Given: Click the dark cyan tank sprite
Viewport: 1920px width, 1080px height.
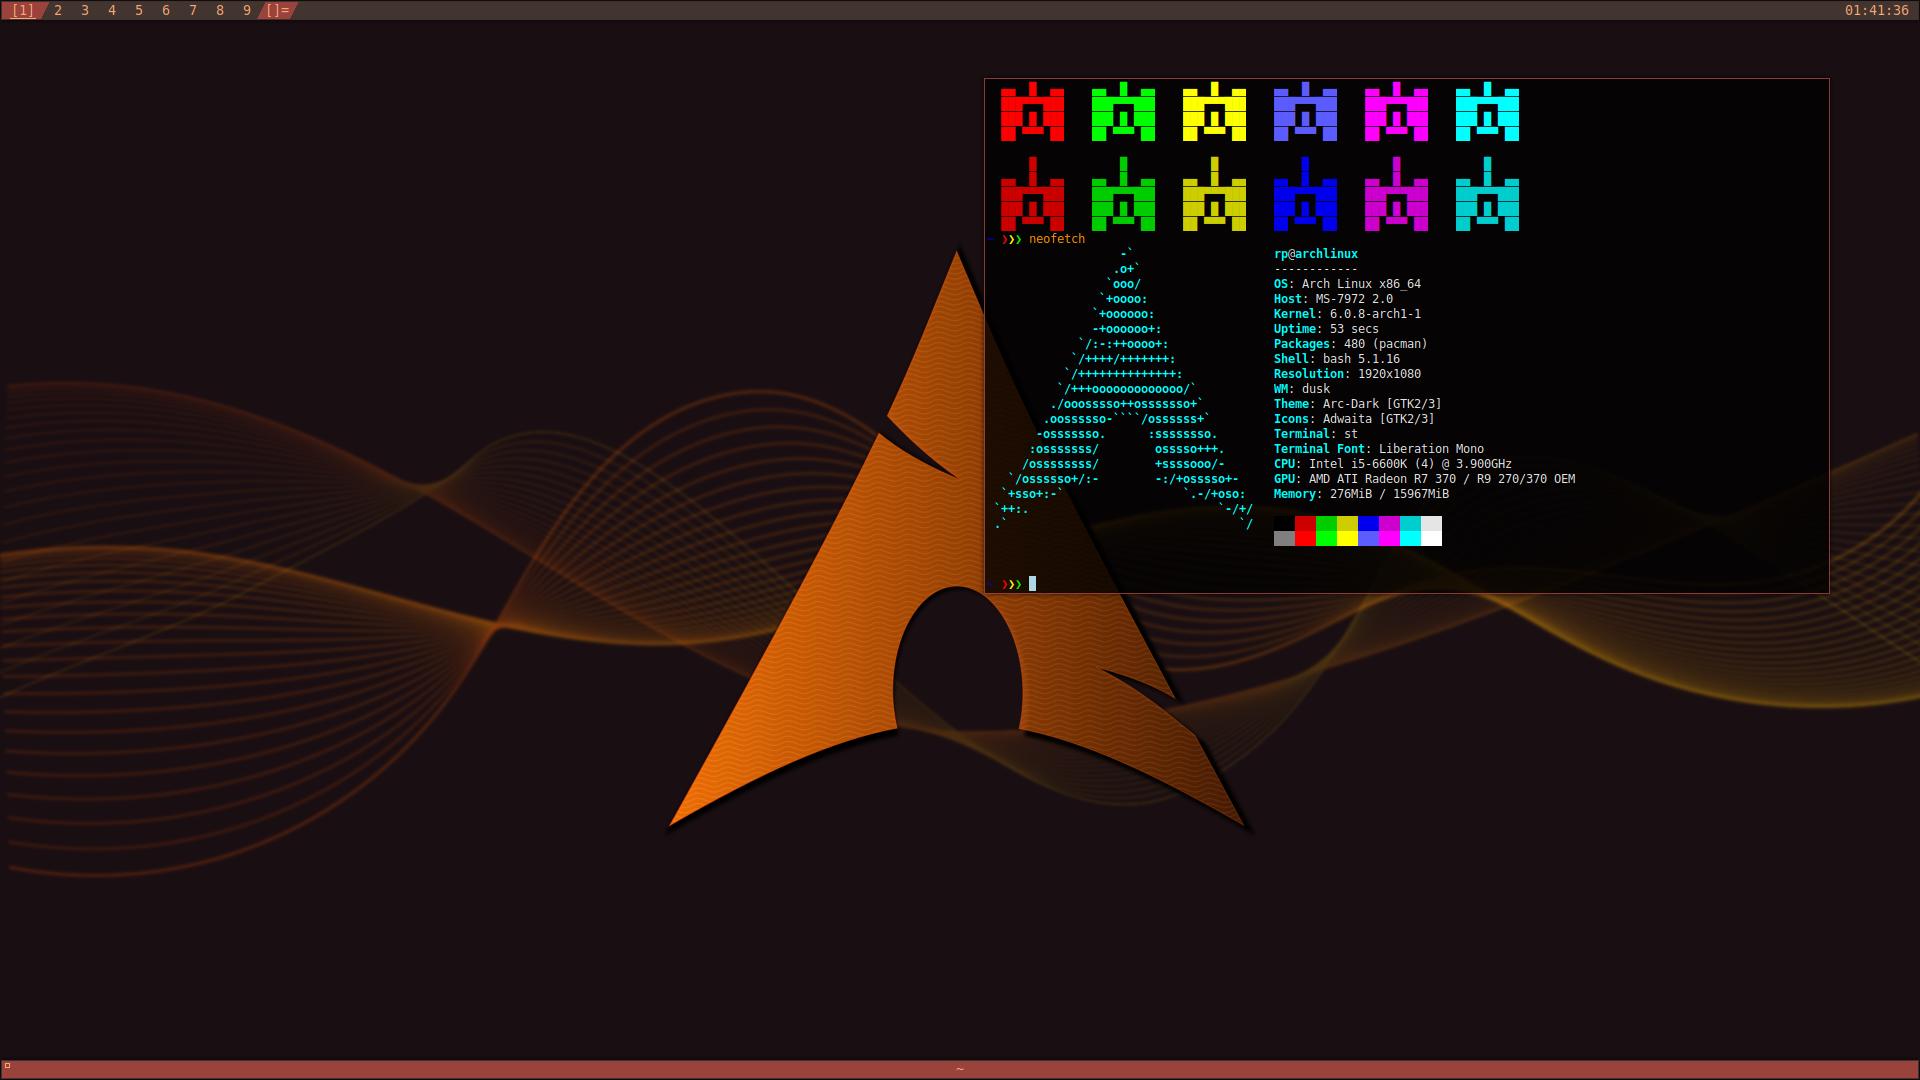Looking at the screenshot, I should tap(1488, 194).
